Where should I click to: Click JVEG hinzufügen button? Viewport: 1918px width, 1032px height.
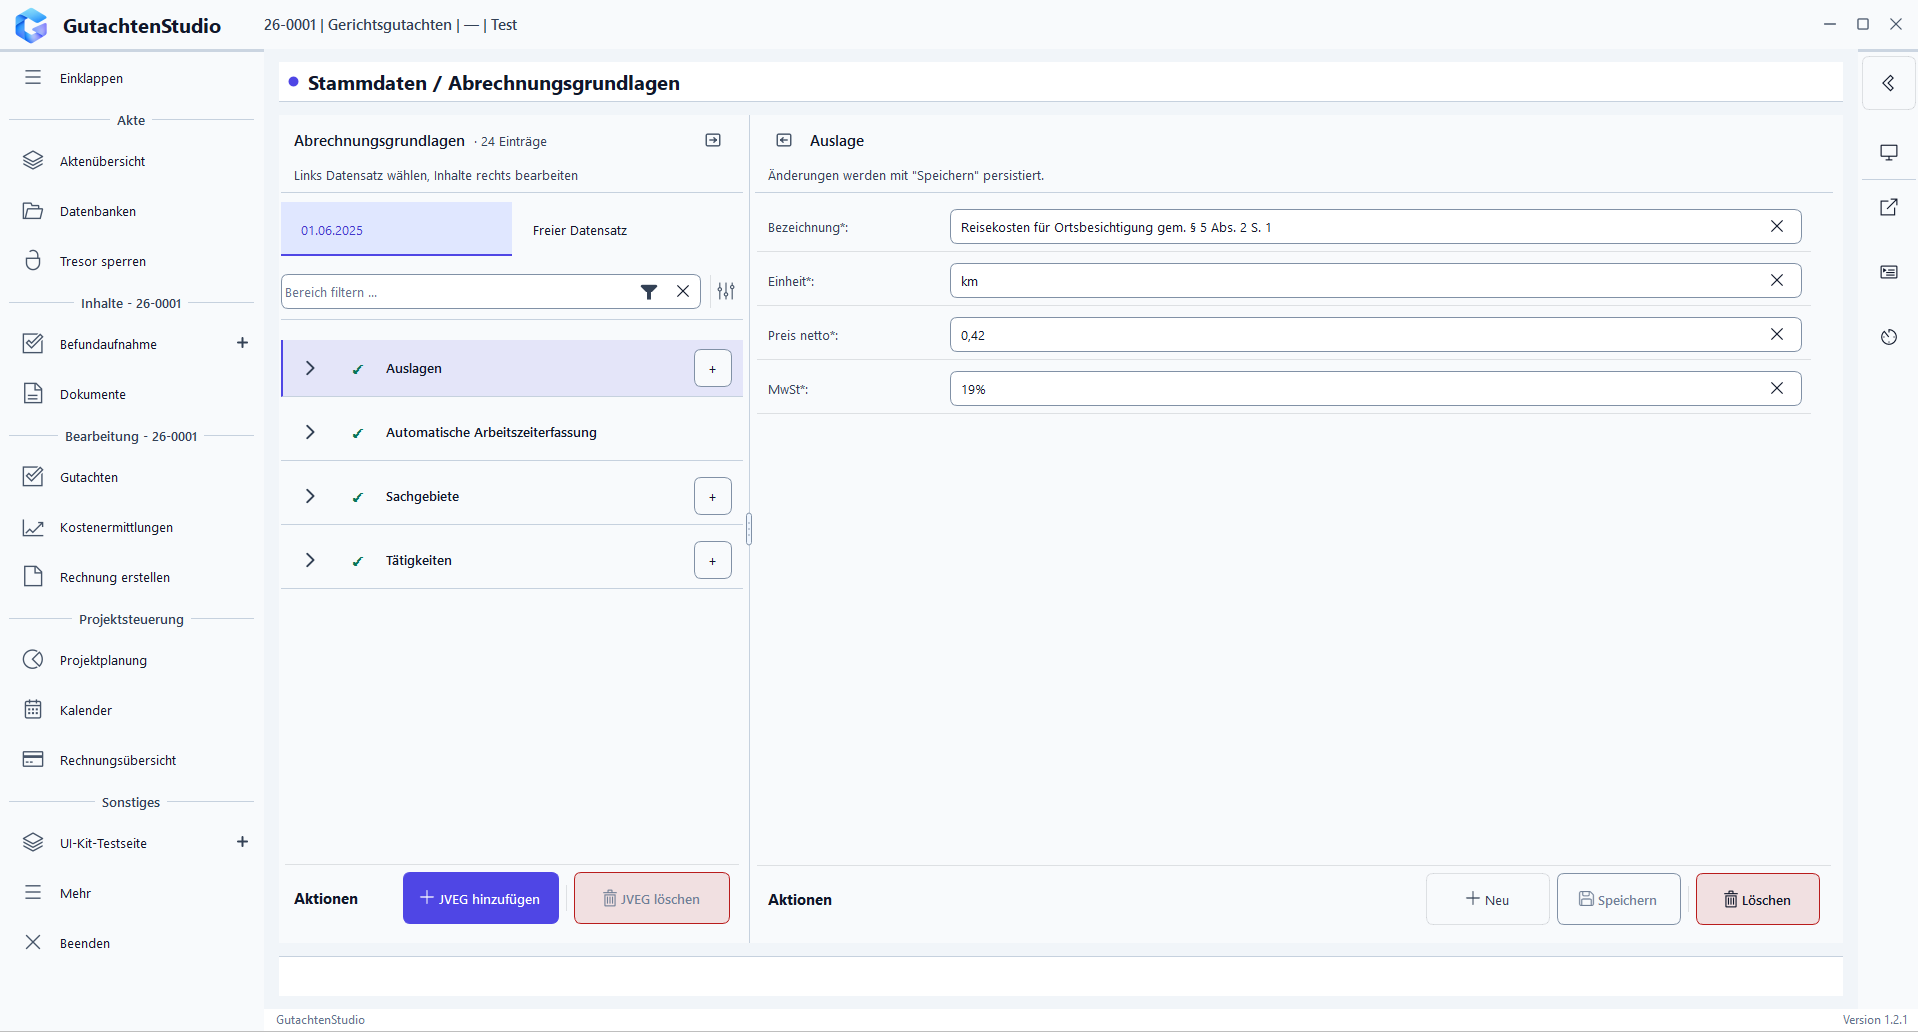[481, 898]
